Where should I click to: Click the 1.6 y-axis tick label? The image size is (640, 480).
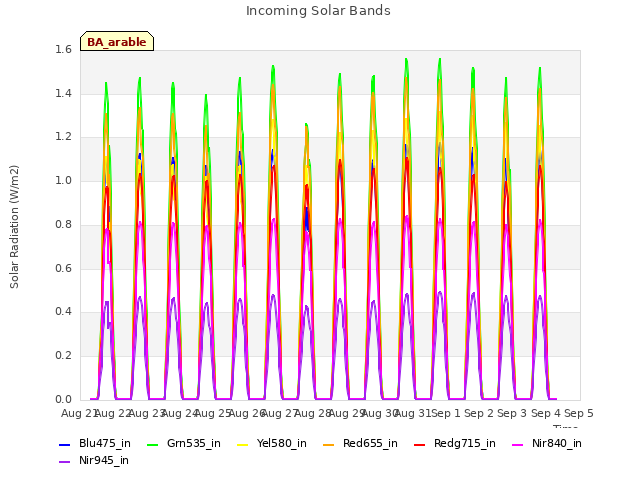pos(63,50)
